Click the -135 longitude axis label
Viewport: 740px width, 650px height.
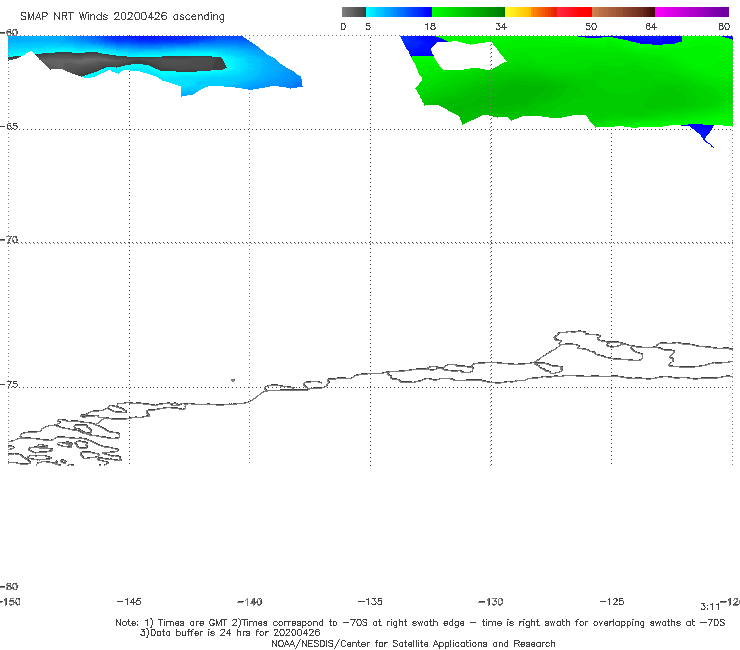click(370, 601)
